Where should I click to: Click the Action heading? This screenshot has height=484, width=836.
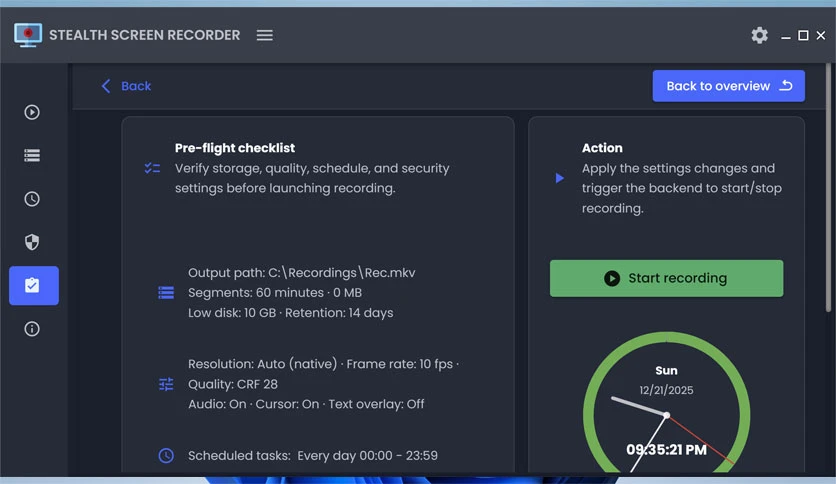pyautogui.click(x=602, y=148)
